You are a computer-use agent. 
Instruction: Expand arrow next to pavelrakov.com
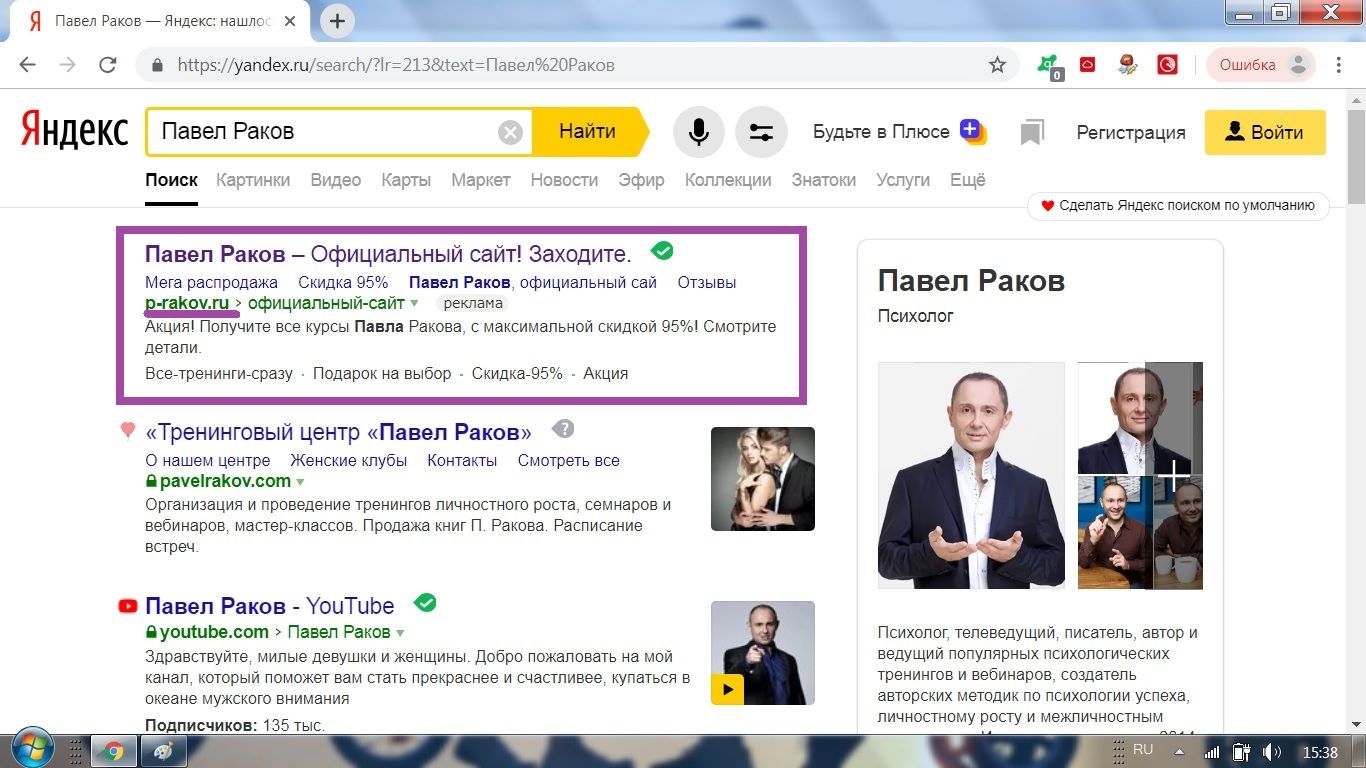pyautogui.click(x=300, y=482)
